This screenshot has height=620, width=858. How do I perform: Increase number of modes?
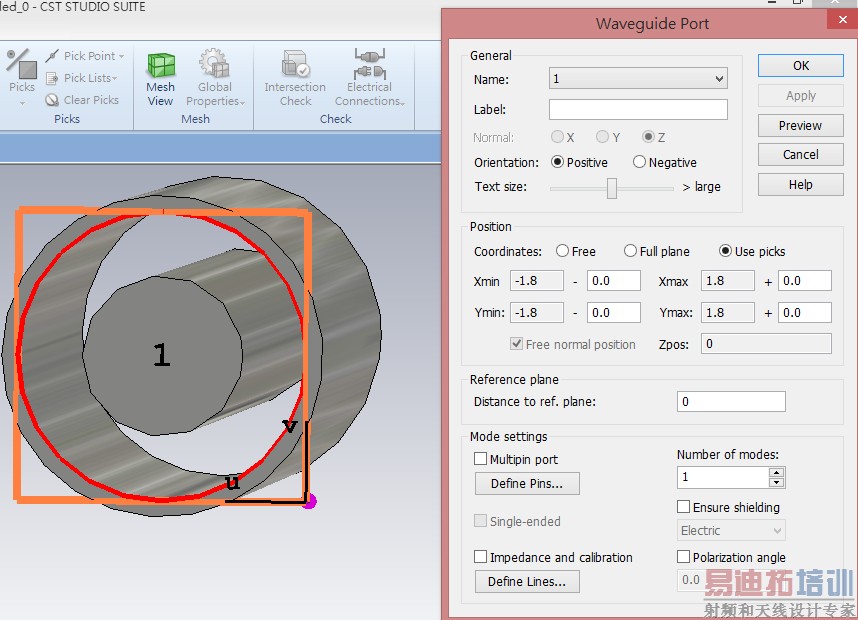(776, 472)
